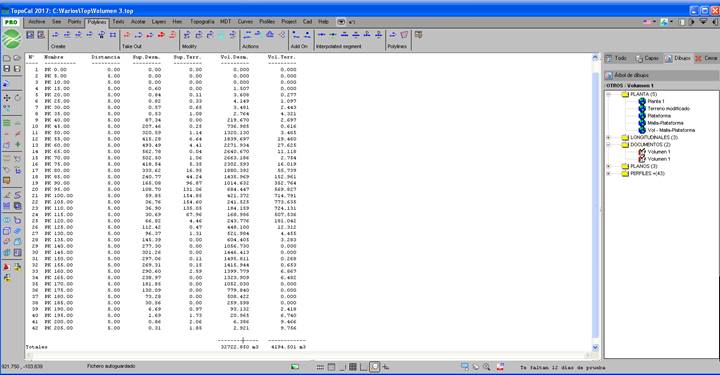Click the report scrollbar up arrow
720x375 pixels.
[x=596, y=58]
